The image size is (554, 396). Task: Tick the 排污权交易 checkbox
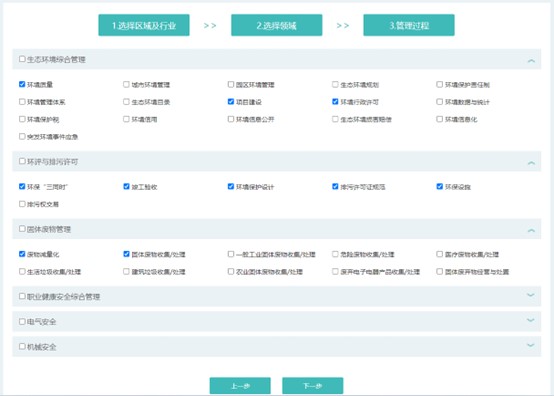[x=22, y=204]
